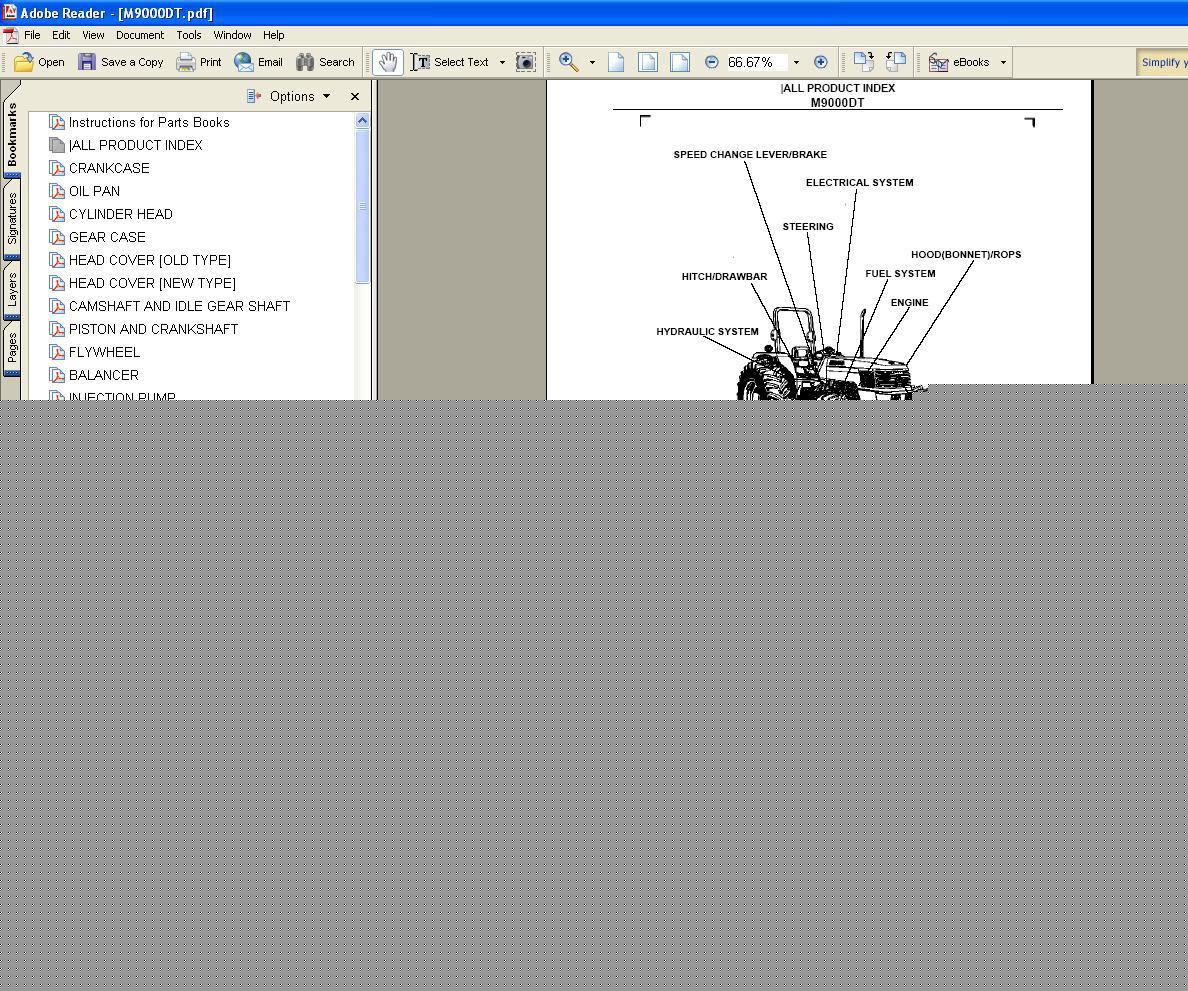
Task: Set view to Fit Width icon
Action: pos(680,62)
